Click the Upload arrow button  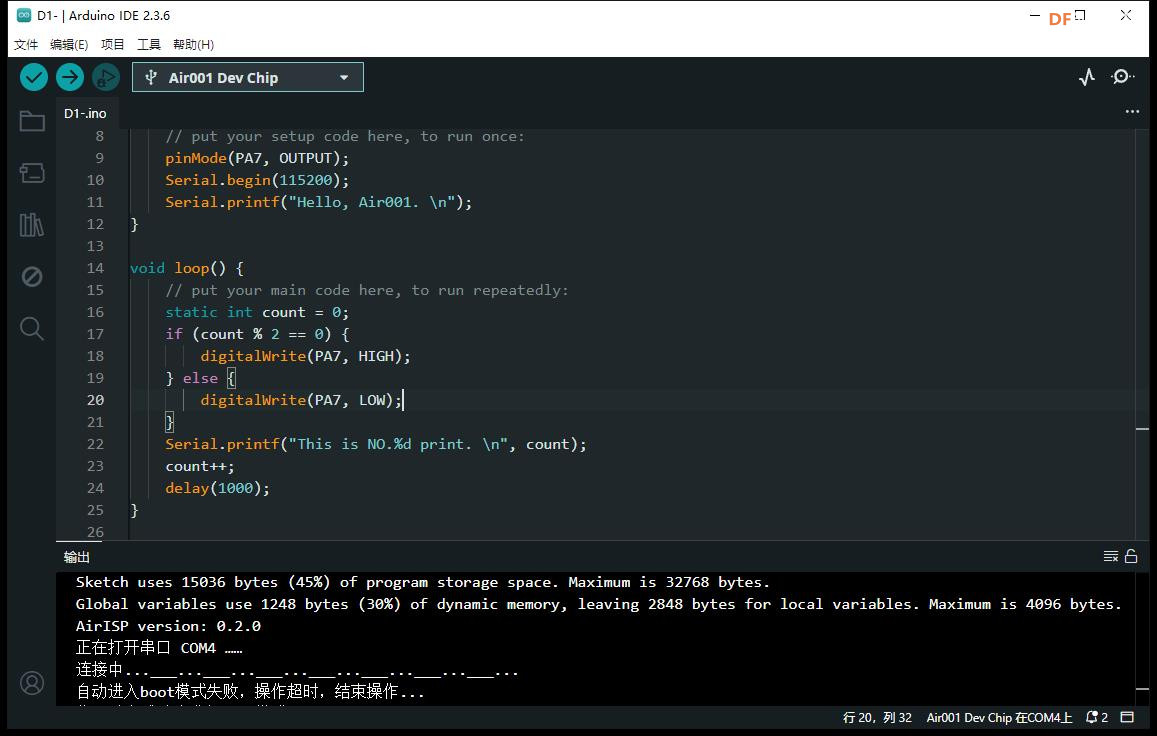click(x=70, y=77)
